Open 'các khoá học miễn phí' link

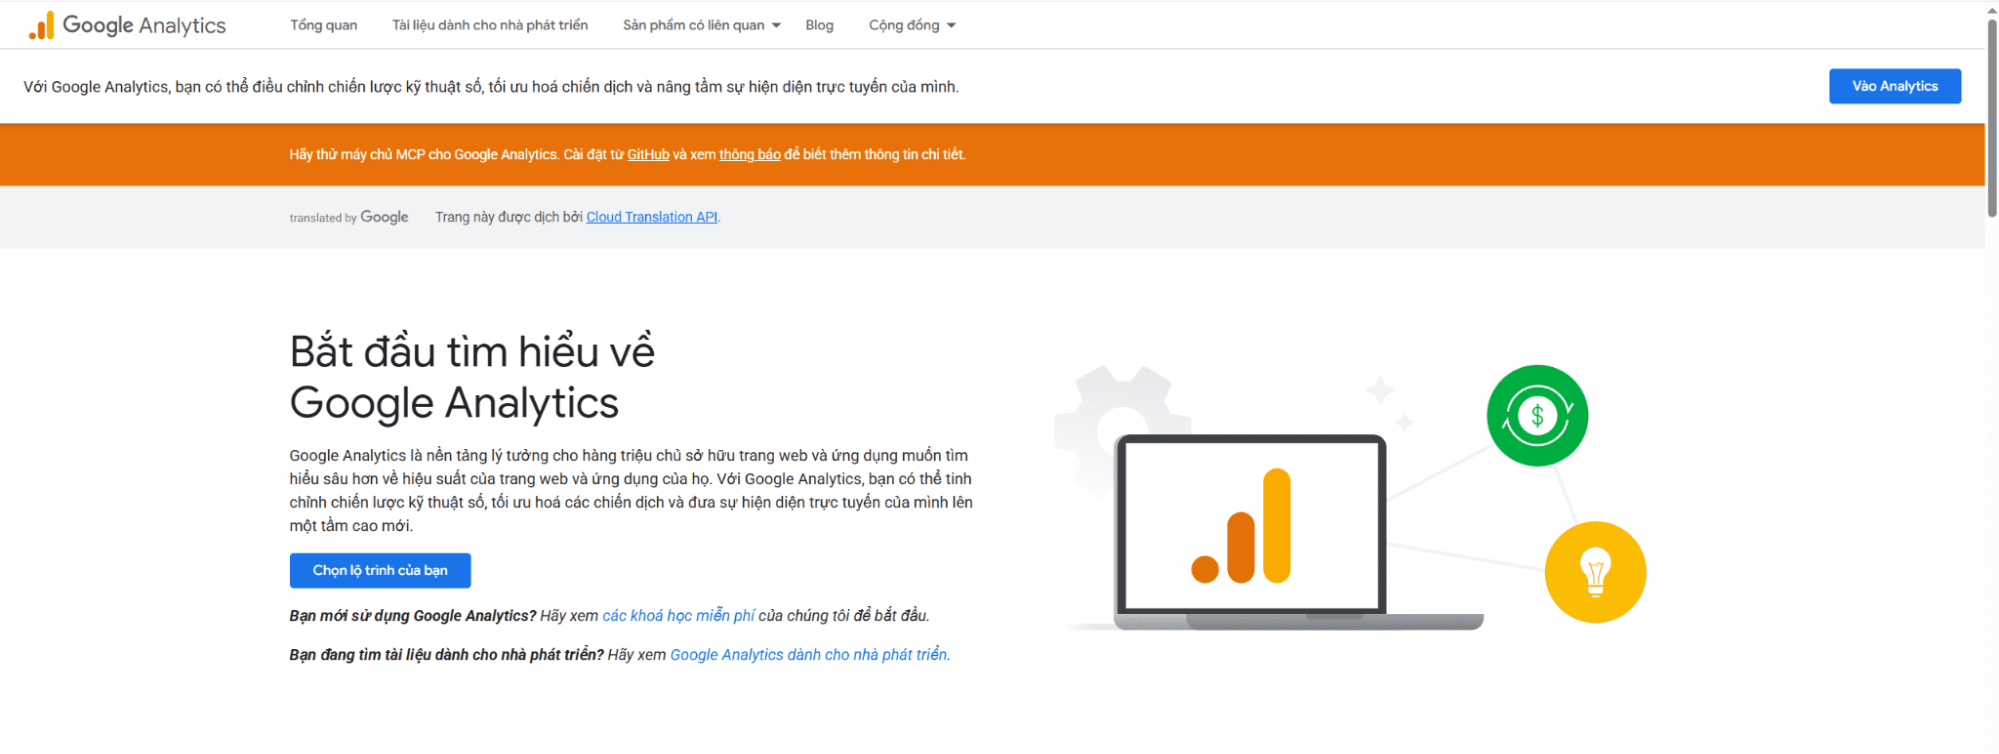678,616
